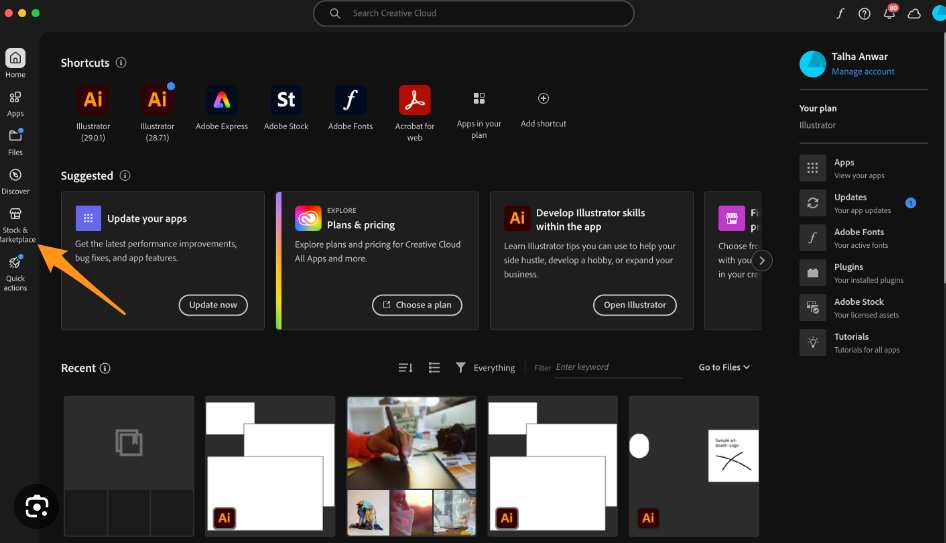Open Adobe Fonts – Your active fonts item
Viewport: 946px width, 543px height.
coord(863,238)
